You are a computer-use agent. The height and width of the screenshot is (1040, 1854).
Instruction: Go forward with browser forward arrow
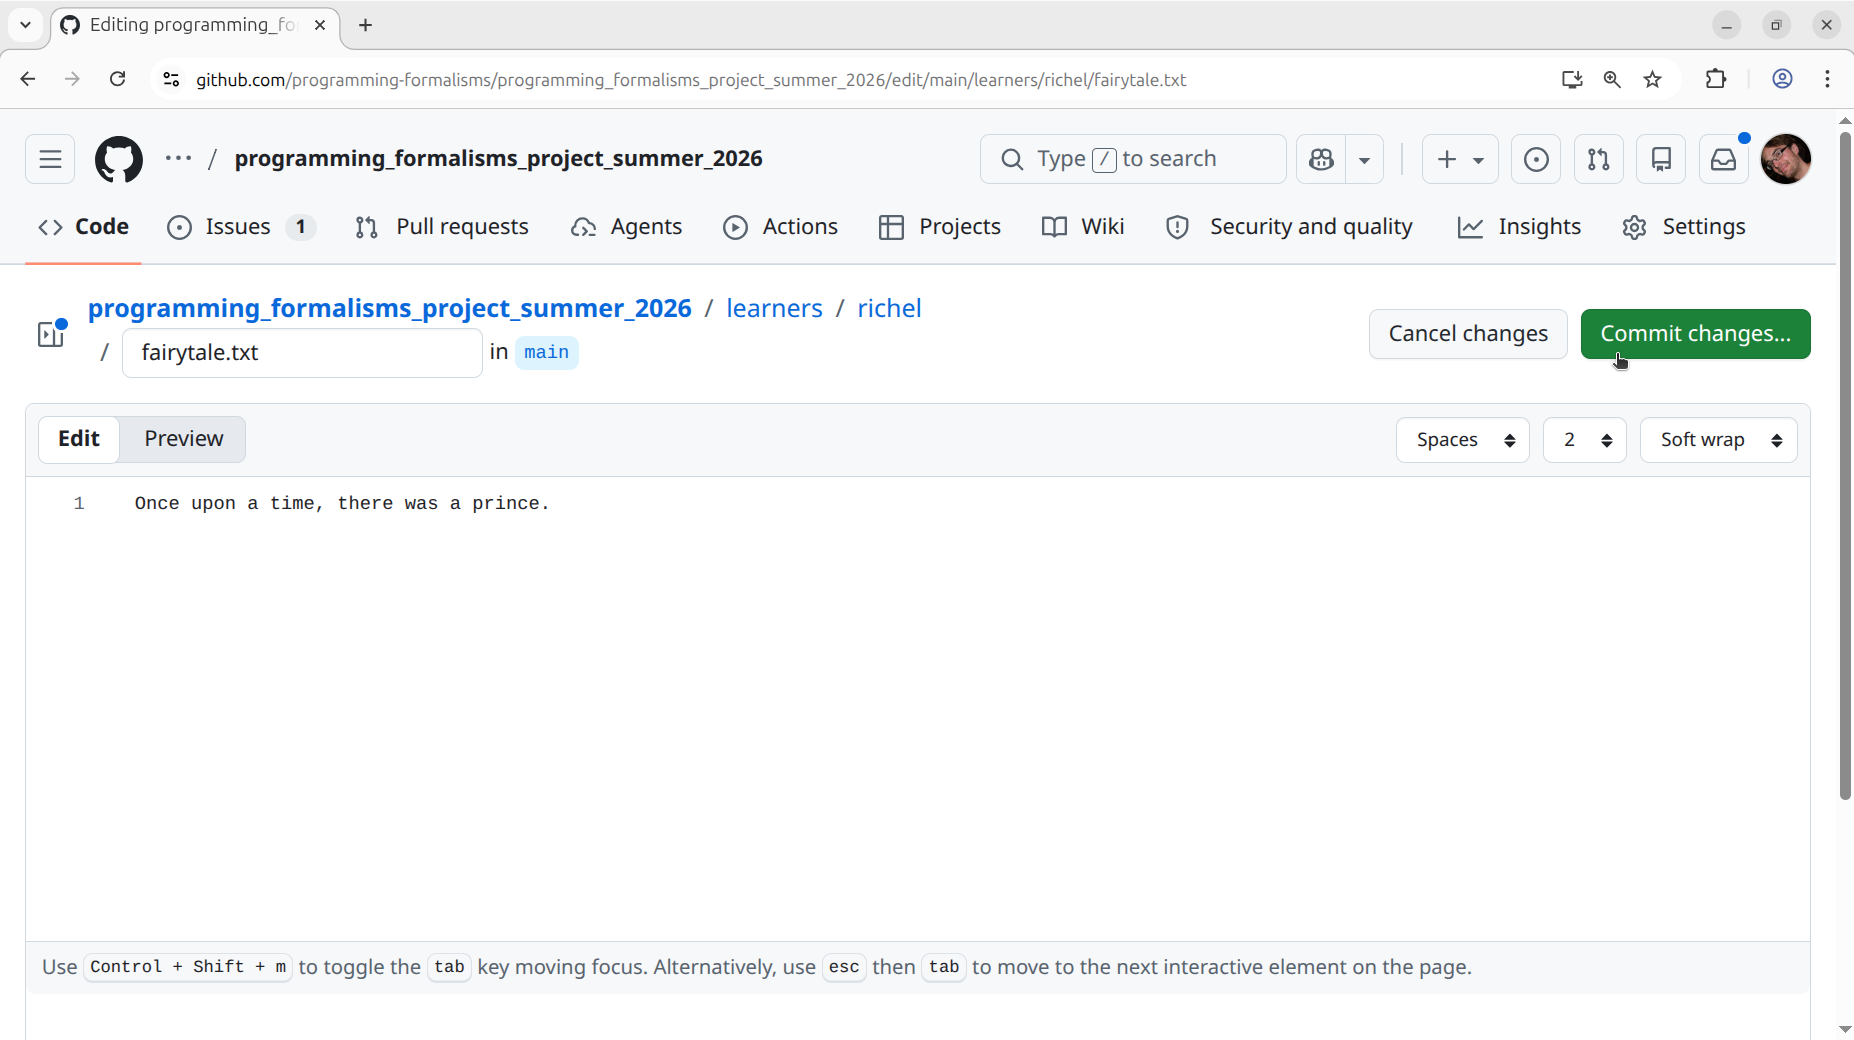point(72,79)
